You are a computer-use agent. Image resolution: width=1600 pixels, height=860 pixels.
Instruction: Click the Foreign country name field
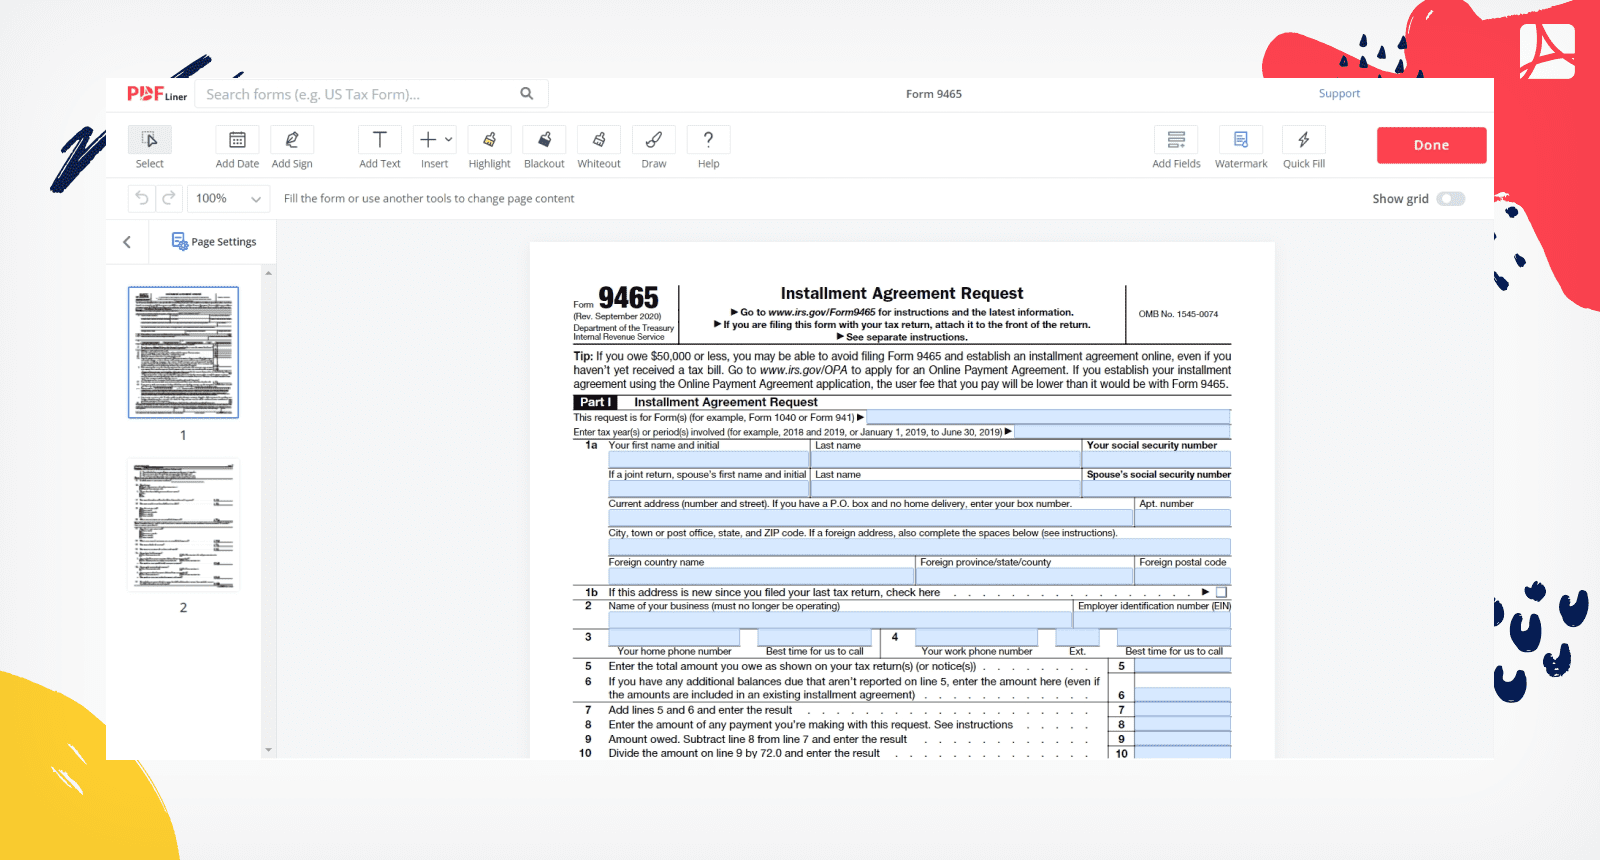(x=762, y=577)
